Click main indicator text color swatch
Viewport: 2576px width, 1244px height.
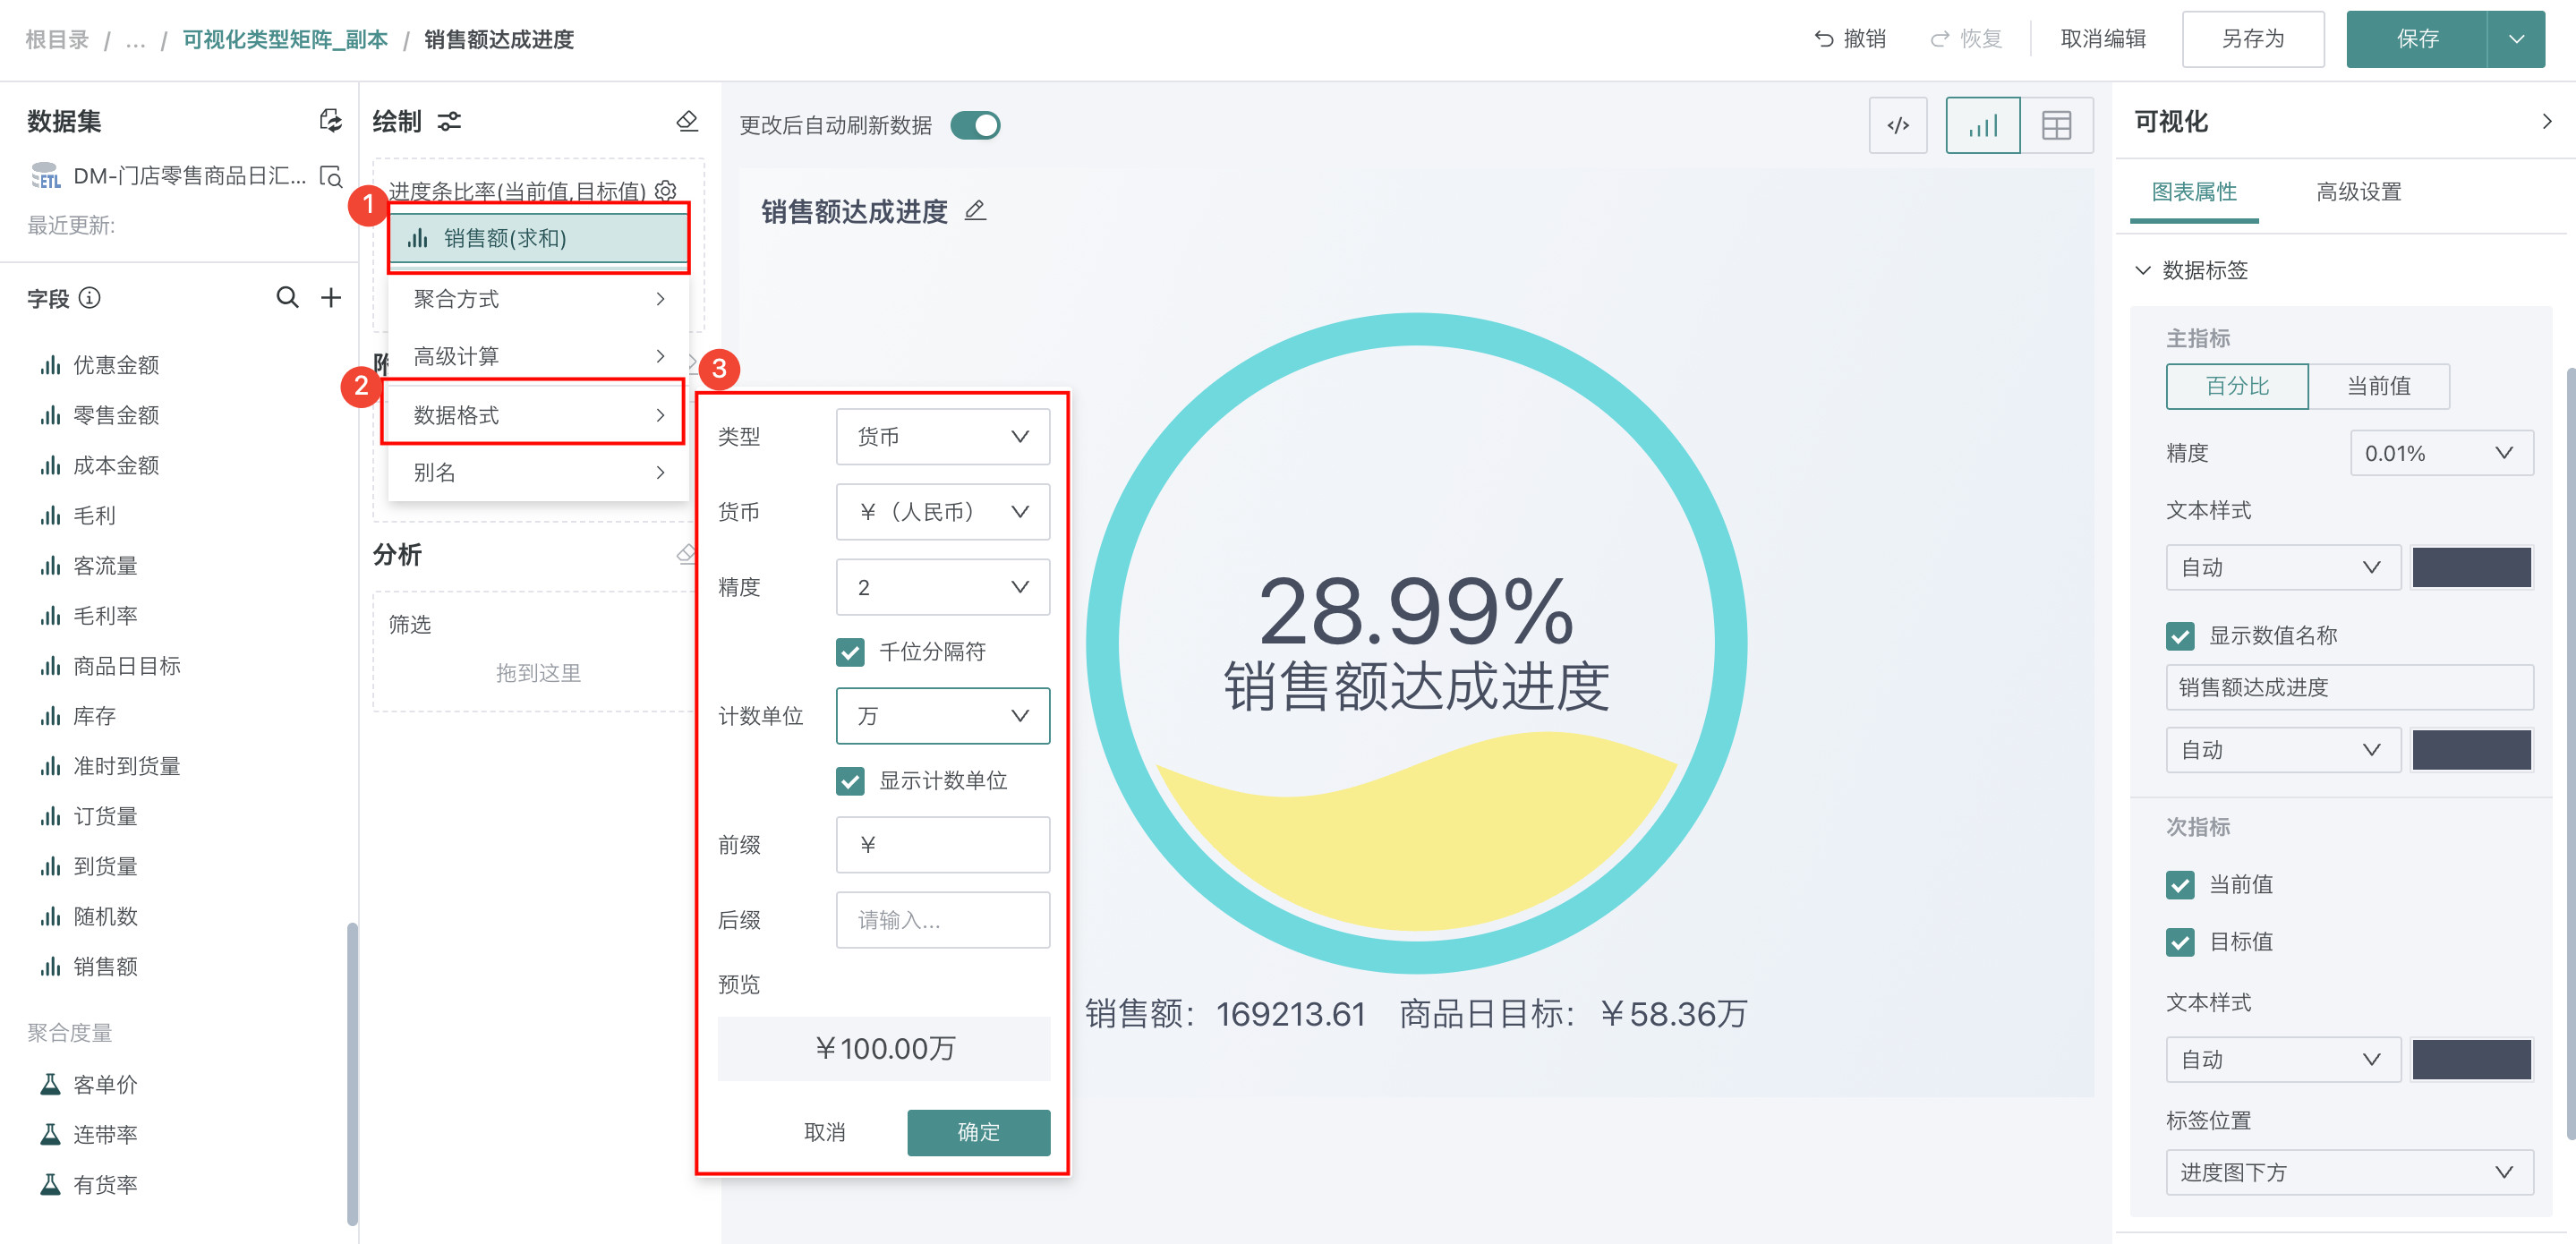2471,568
